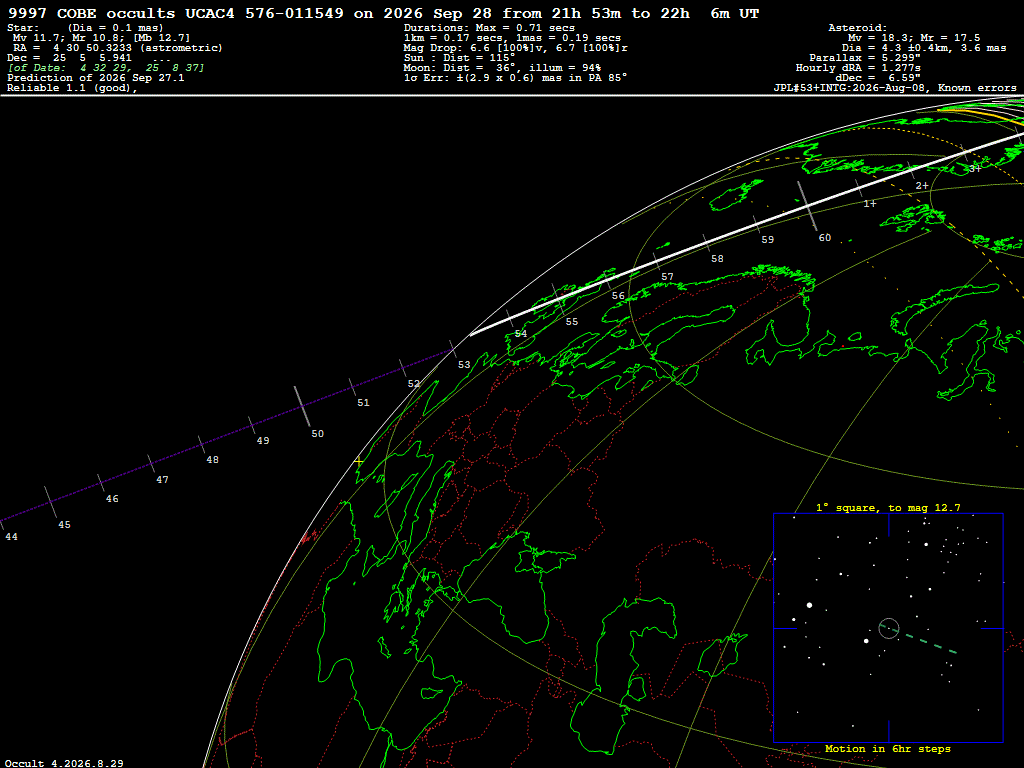The image size is (1024, 768).
Task: Click the circled target star in finder chart
Action: coord(889,628)
